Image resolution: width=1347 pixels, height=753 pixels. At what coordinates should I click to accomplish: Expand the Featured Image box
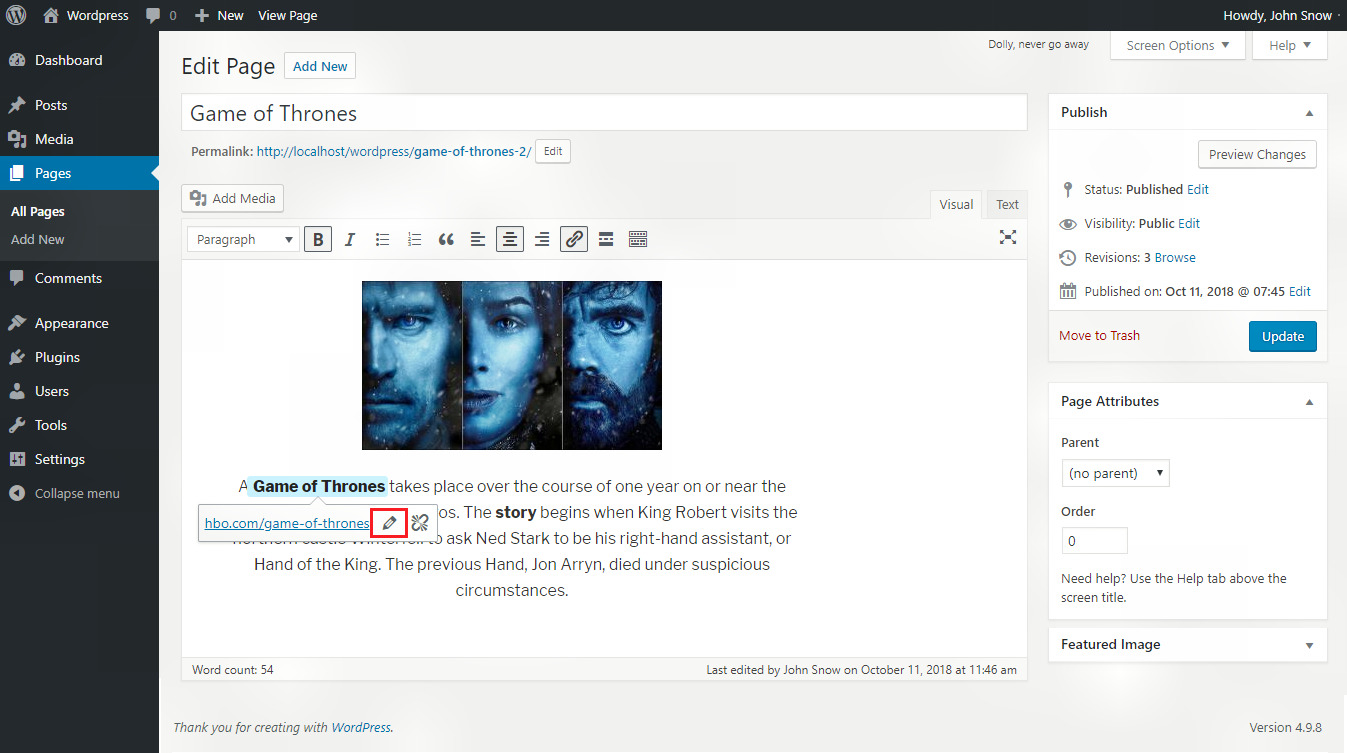coord(1309,645)
